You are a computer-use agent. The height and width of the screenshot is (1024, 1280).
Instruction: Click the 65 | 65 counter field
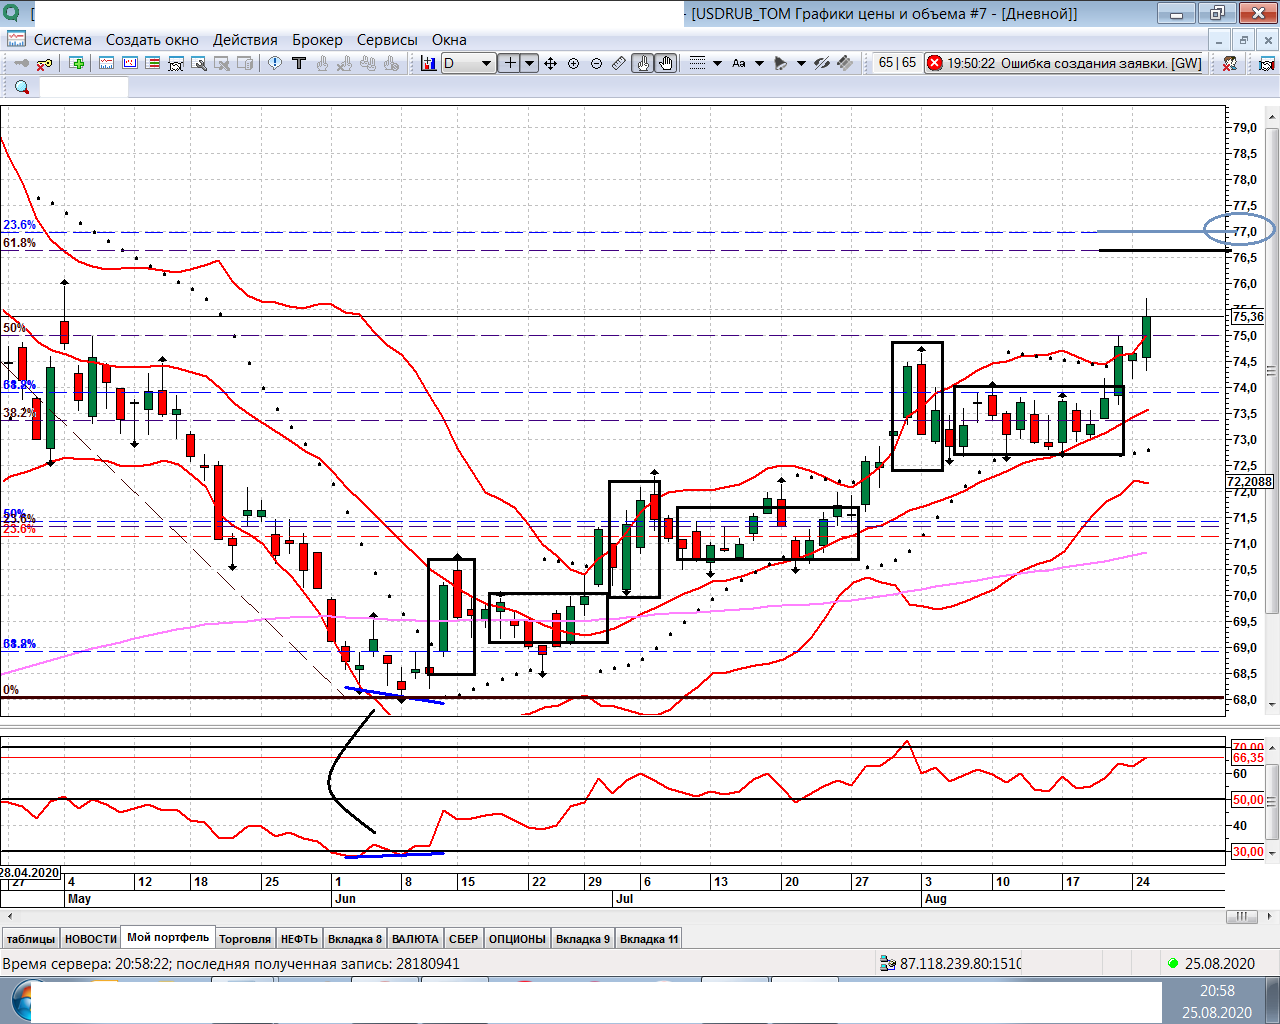897,63
